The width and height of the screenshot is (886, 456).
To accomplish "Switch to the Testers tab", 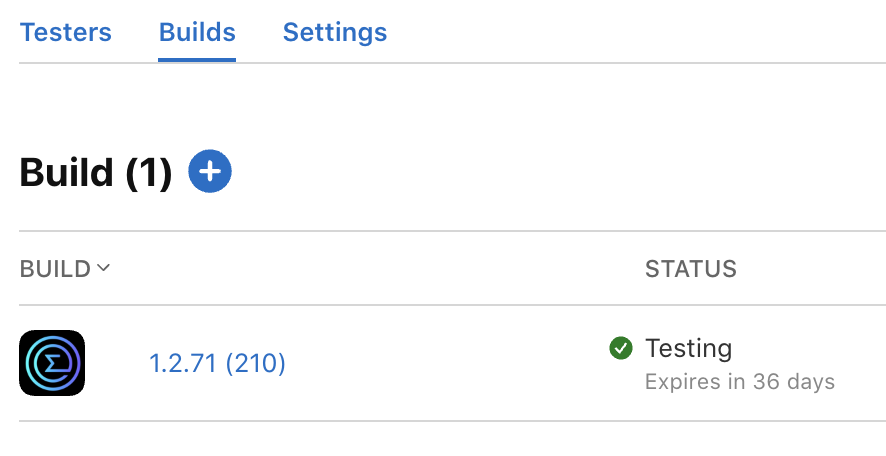I will (x=66, y=32).
